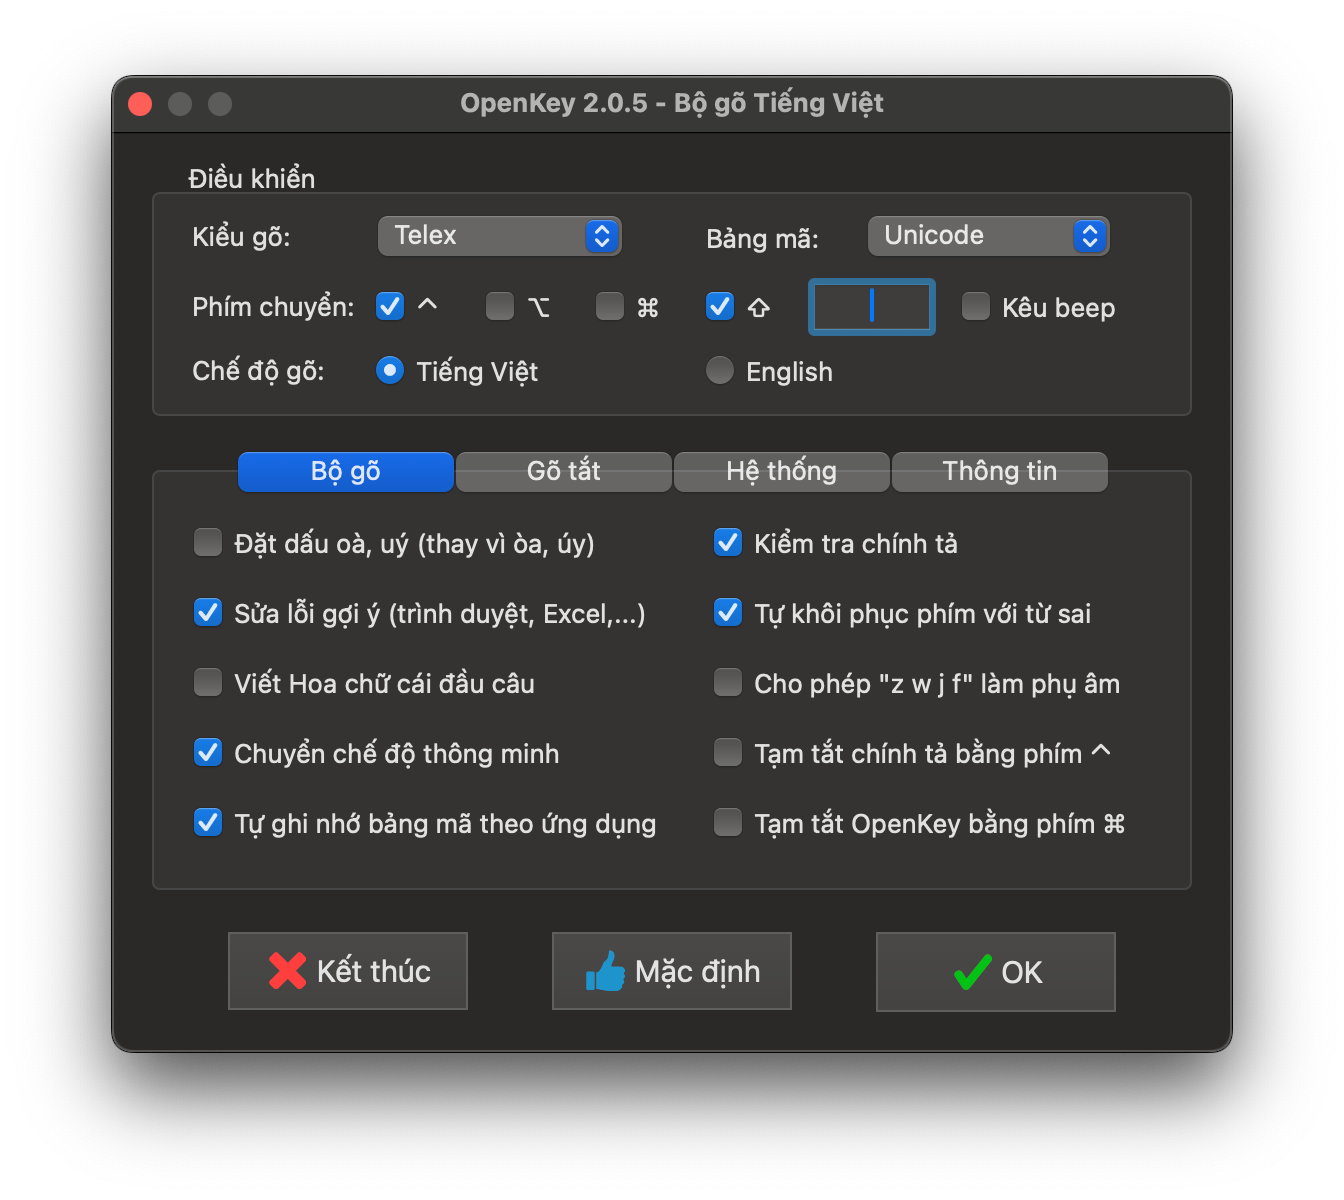Image resolution: width=1344 pixels, height=1200 pixels.
Task: Click the red X Kết thúc button
Action: click(348, 971)
